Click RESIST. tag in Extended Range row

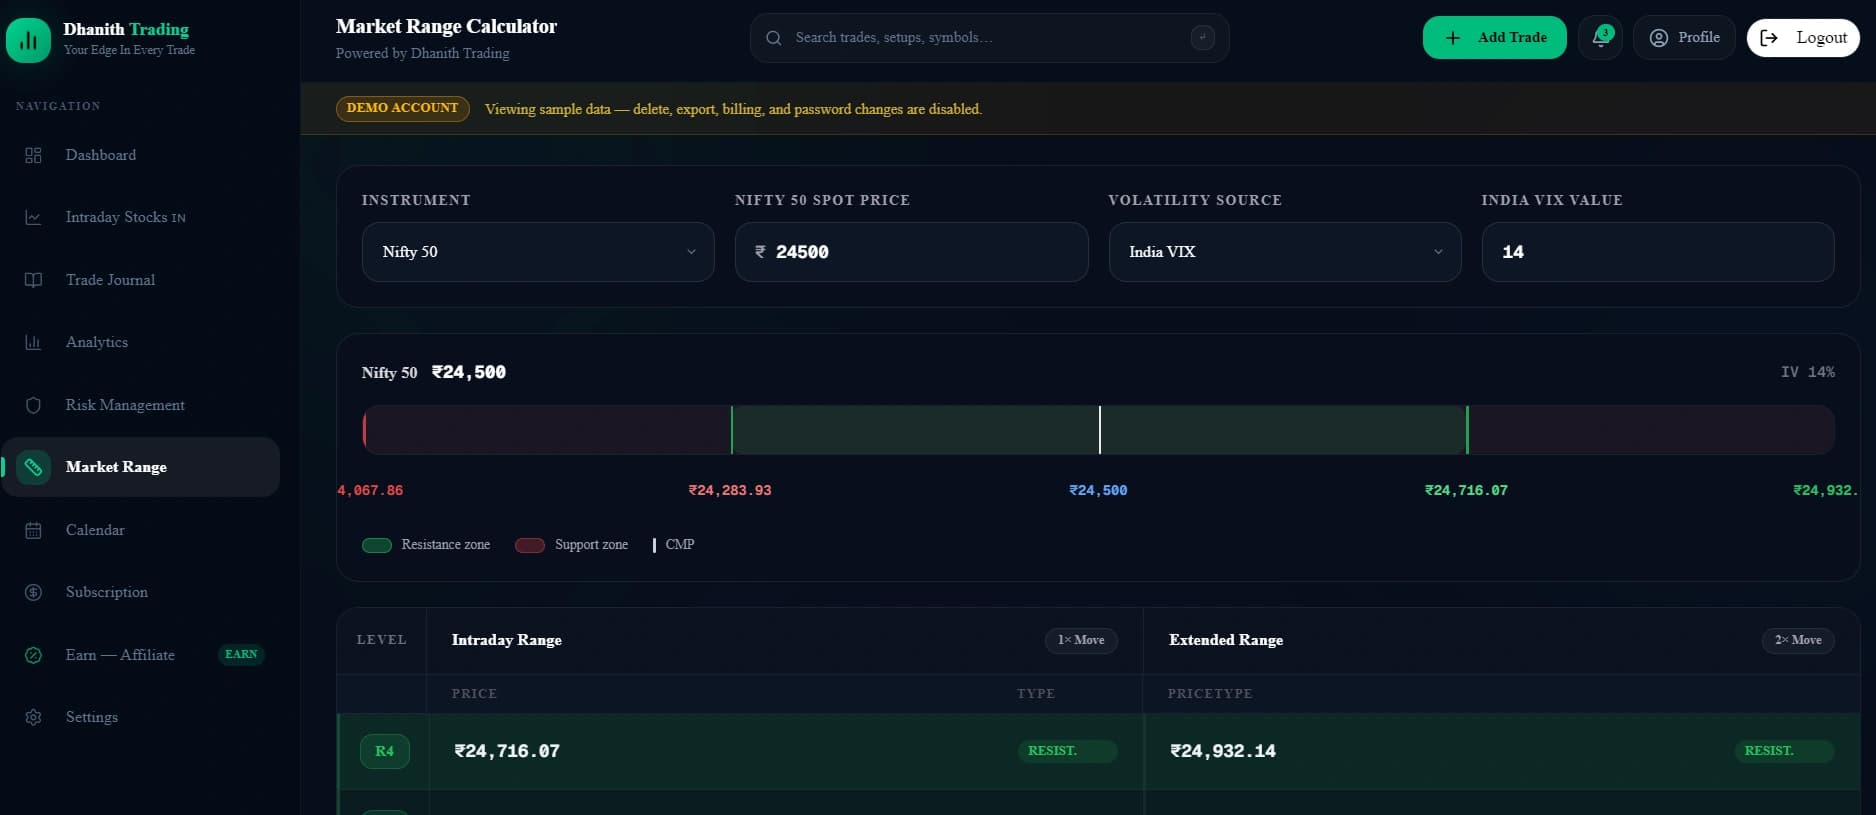tap(1784, 751)
